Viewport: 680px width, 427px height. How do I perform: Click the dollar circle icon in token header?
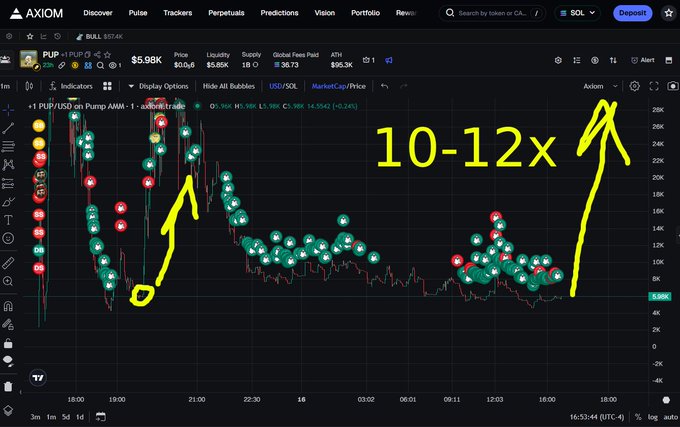pyautogui.click(x=595, y=60)
